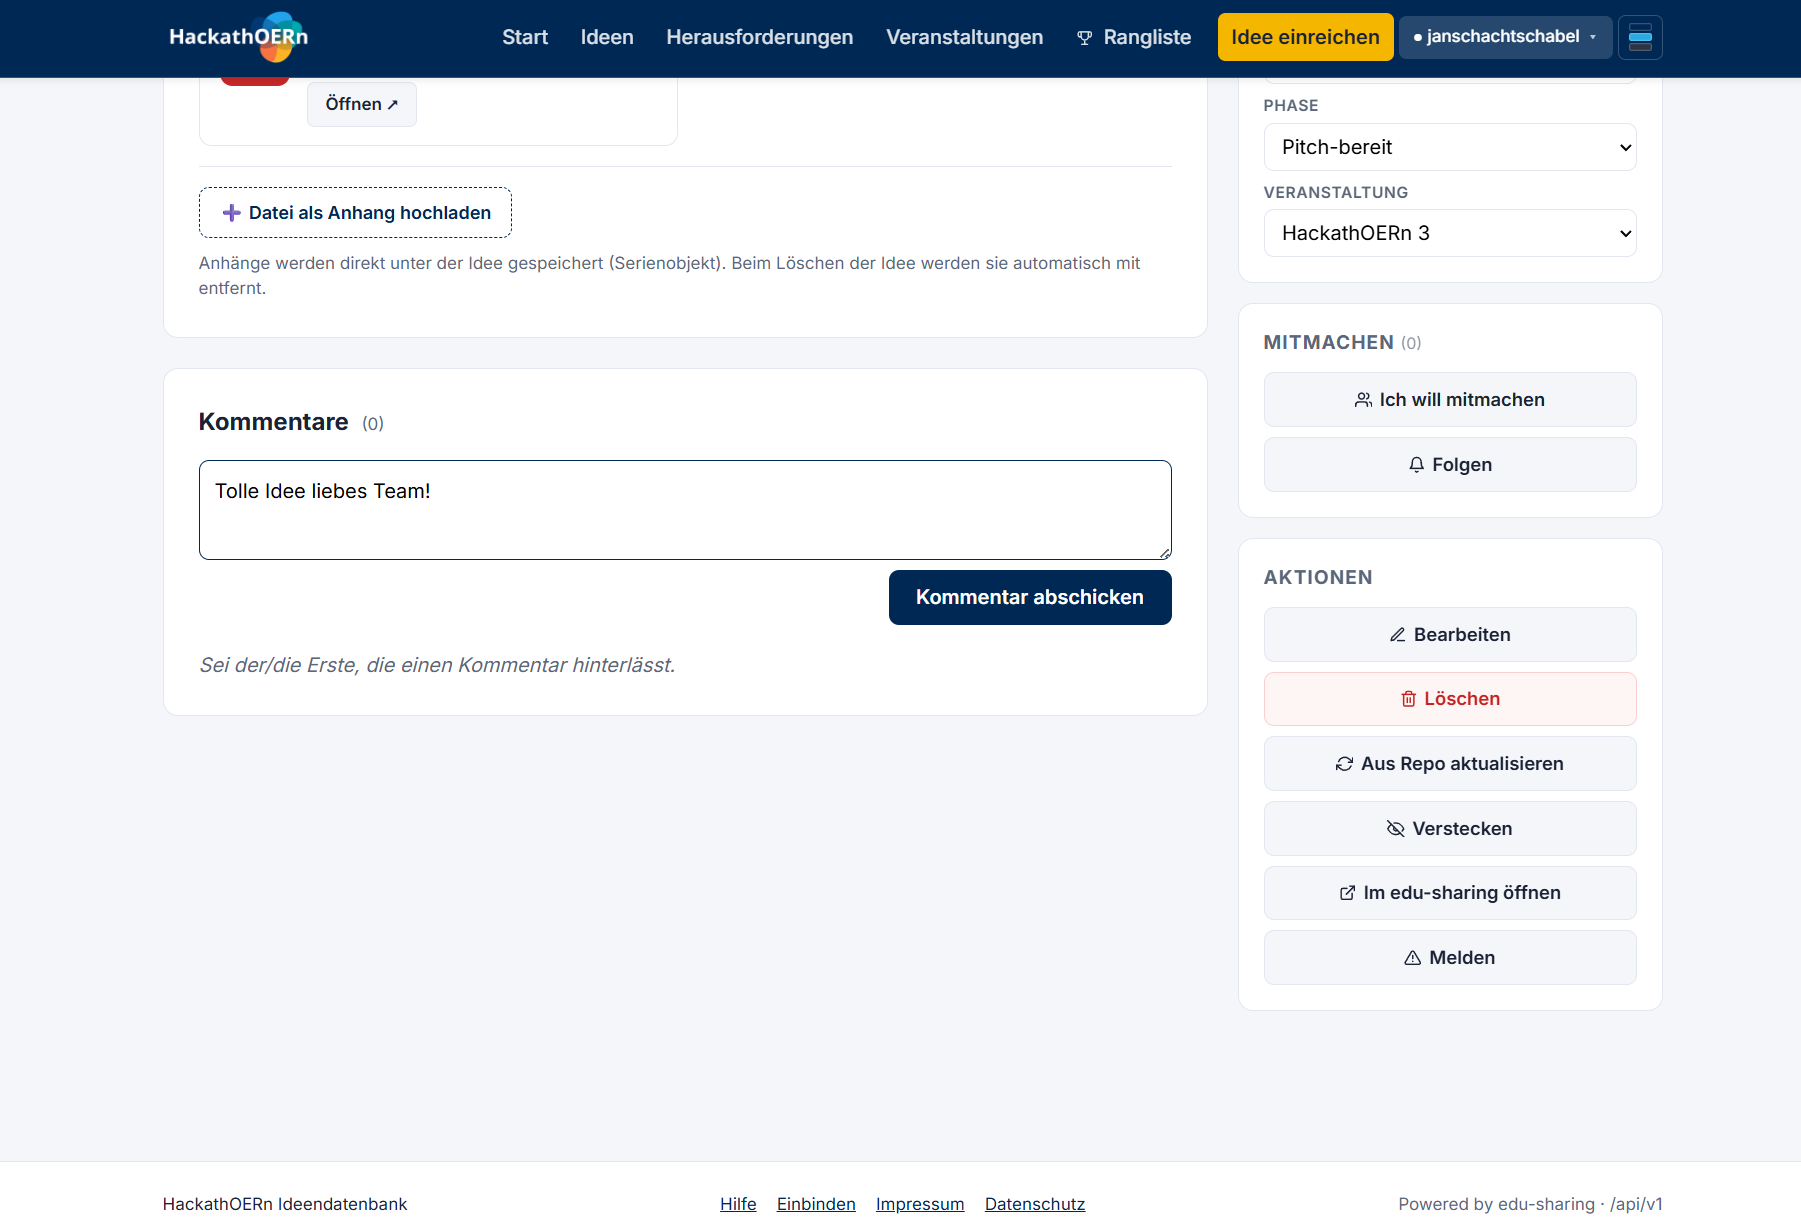Click 'Sei der/die Erste' hint text
1801x1218 pixels.
[437, 665]
